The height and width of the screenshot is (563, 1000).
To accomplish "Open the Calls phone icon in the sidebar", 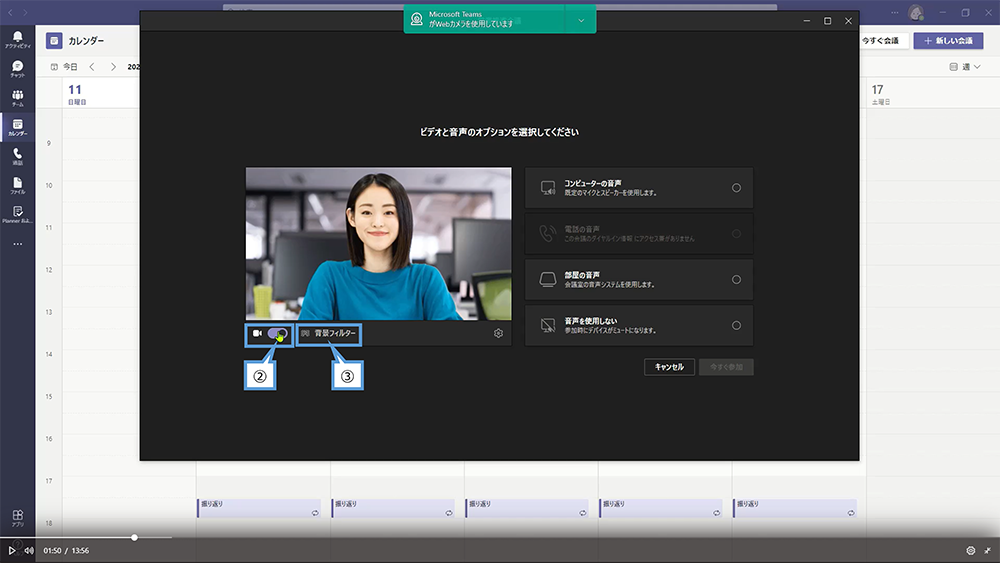I will (x=17, y=156).
